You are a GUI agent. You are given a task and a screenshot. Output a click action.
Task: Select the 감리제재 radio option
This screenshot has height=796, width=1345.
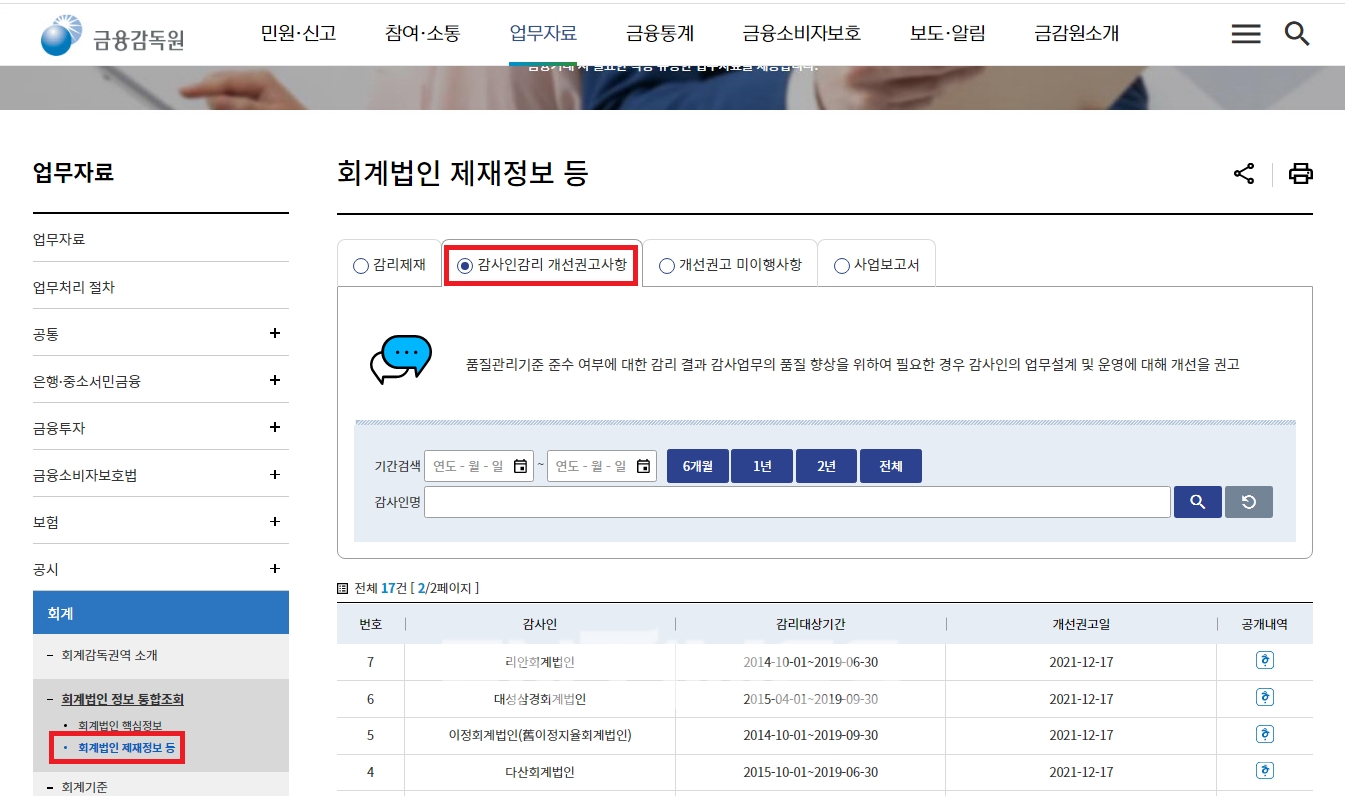[x=359, y=265]
